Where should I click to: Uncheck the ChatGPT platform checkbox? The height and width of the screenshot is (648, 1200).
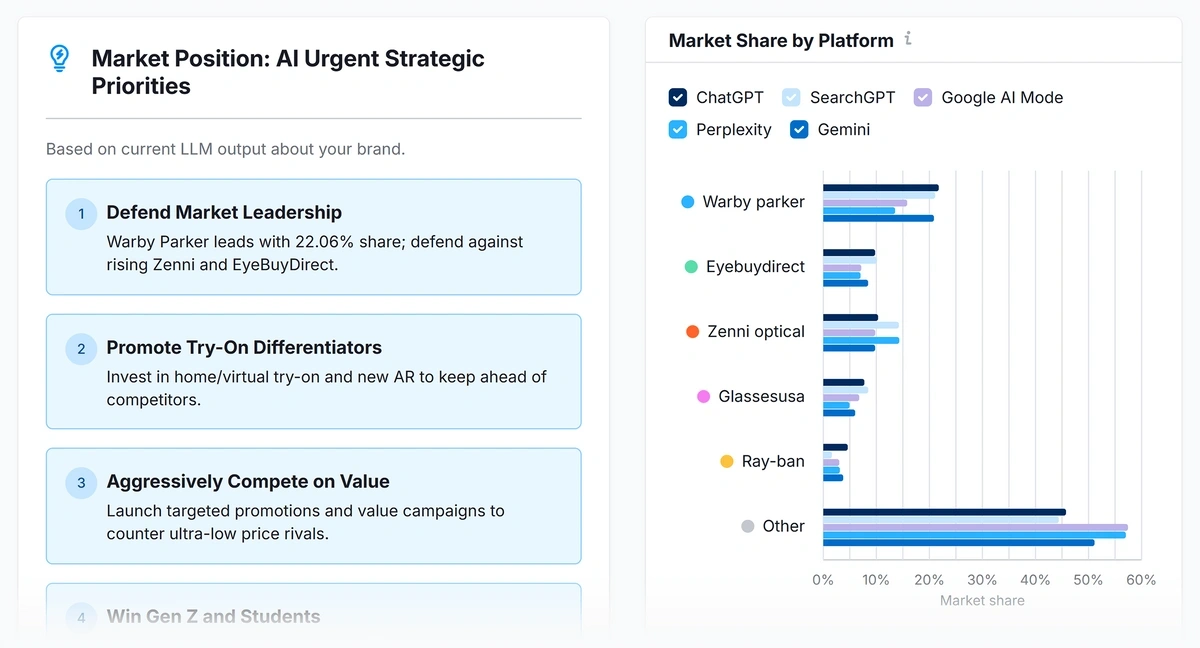[x=680, y=97]
